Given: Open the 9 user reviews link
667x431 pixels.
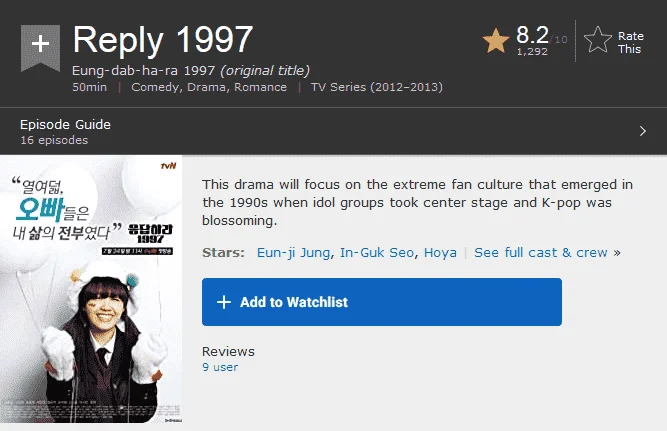Looking at the screenshot, I should (220, 367).
